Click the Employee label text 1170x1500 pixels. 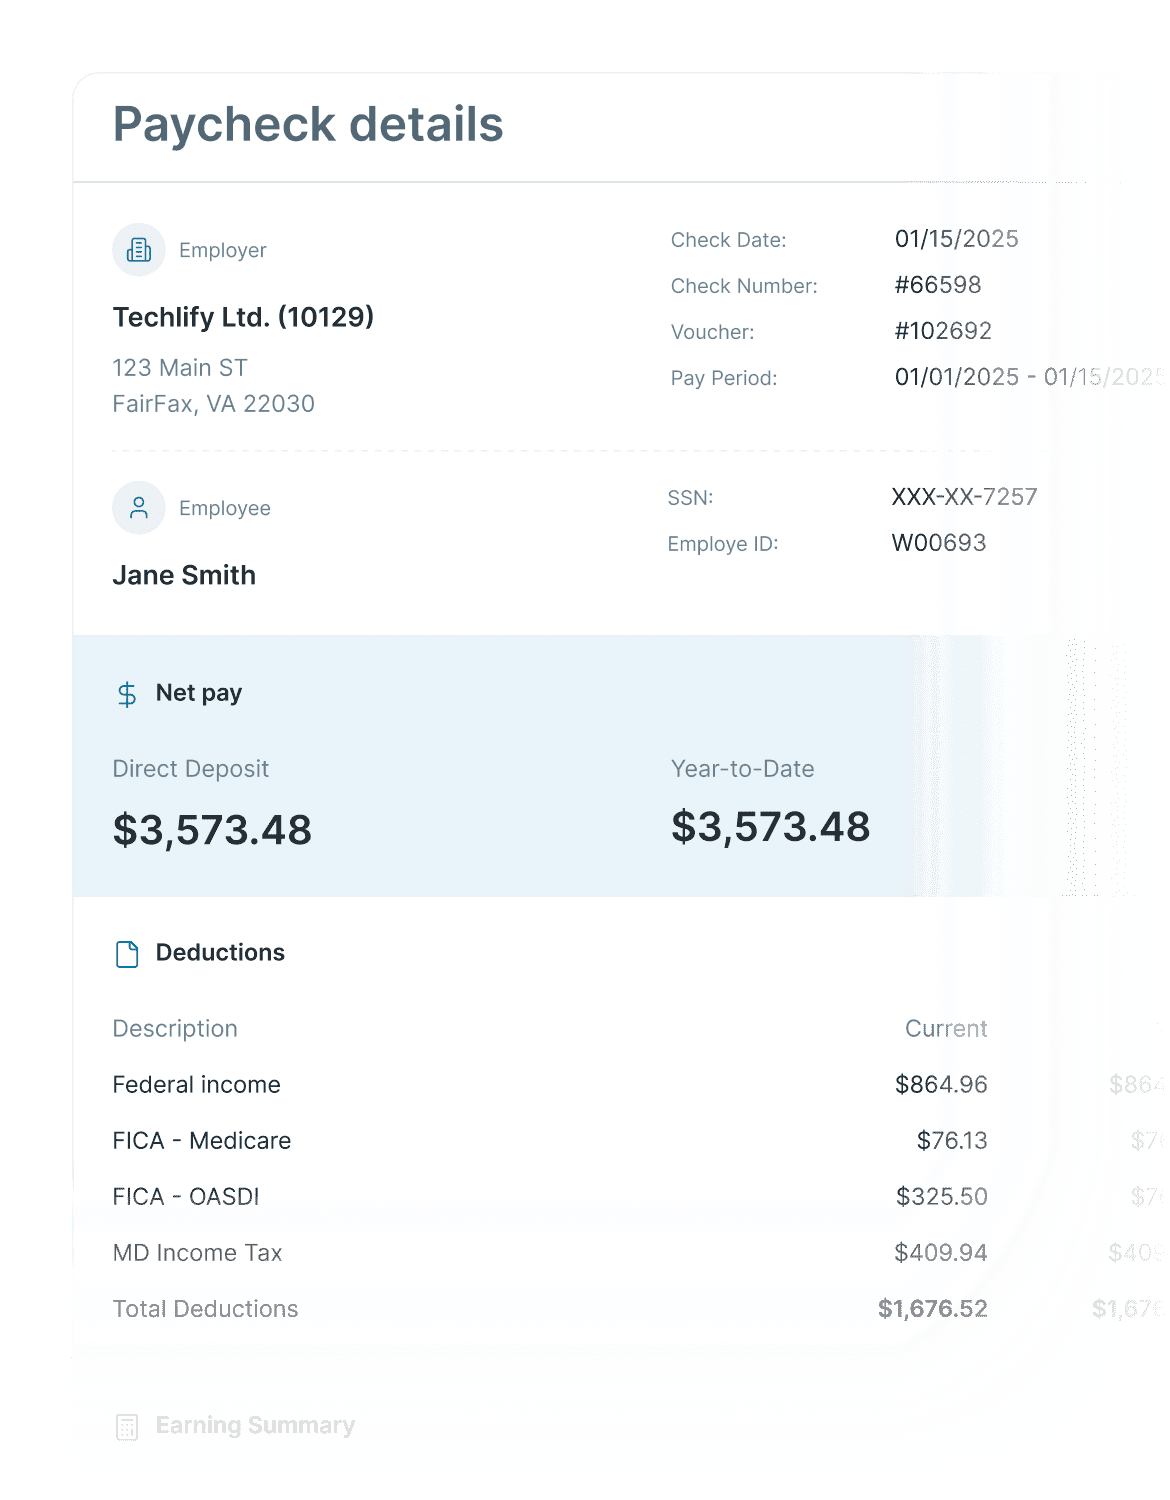pos(225,508)
